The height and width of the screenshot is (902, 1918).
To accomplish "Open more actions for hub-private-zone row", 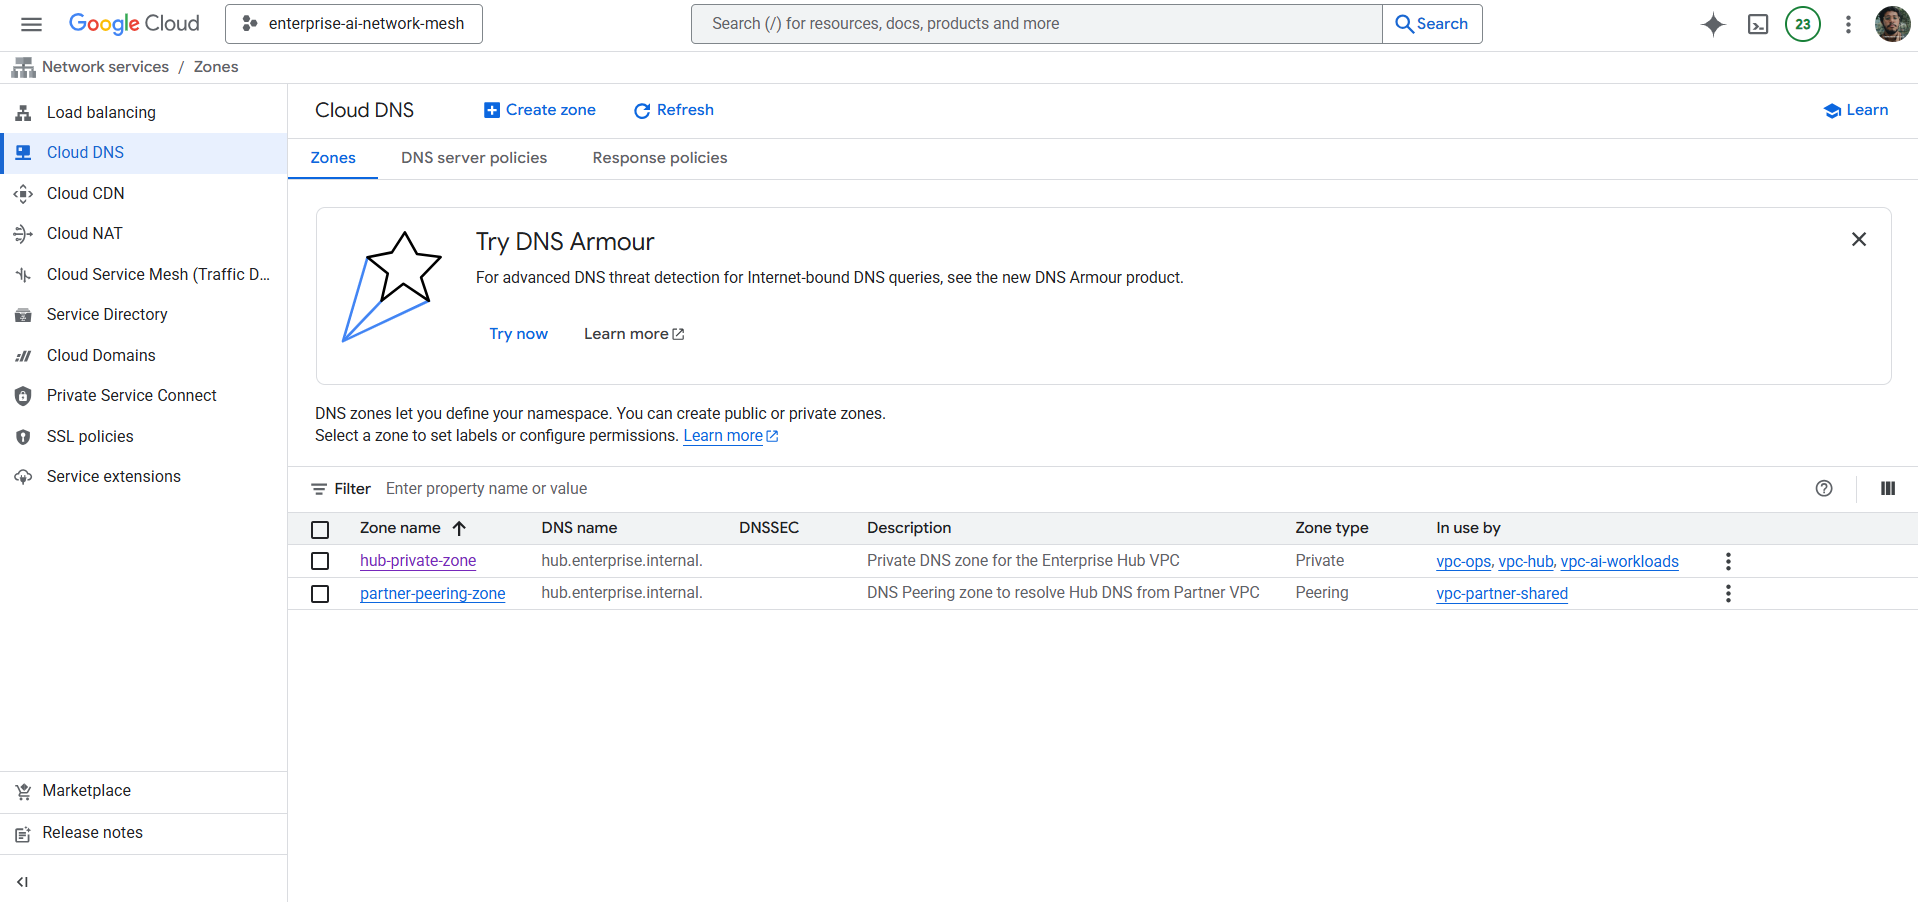I will point(1728,561).
